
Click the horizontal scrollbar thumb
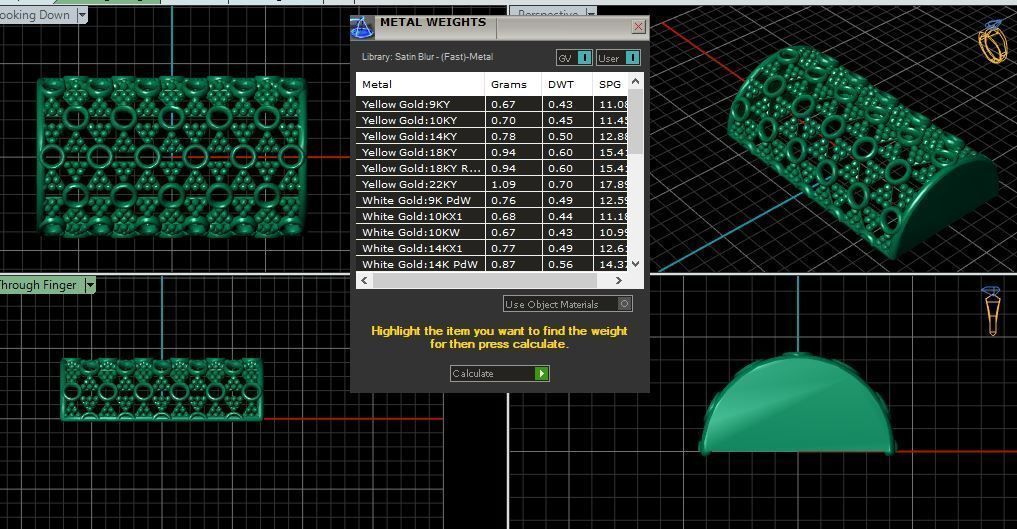click(485, 281)
